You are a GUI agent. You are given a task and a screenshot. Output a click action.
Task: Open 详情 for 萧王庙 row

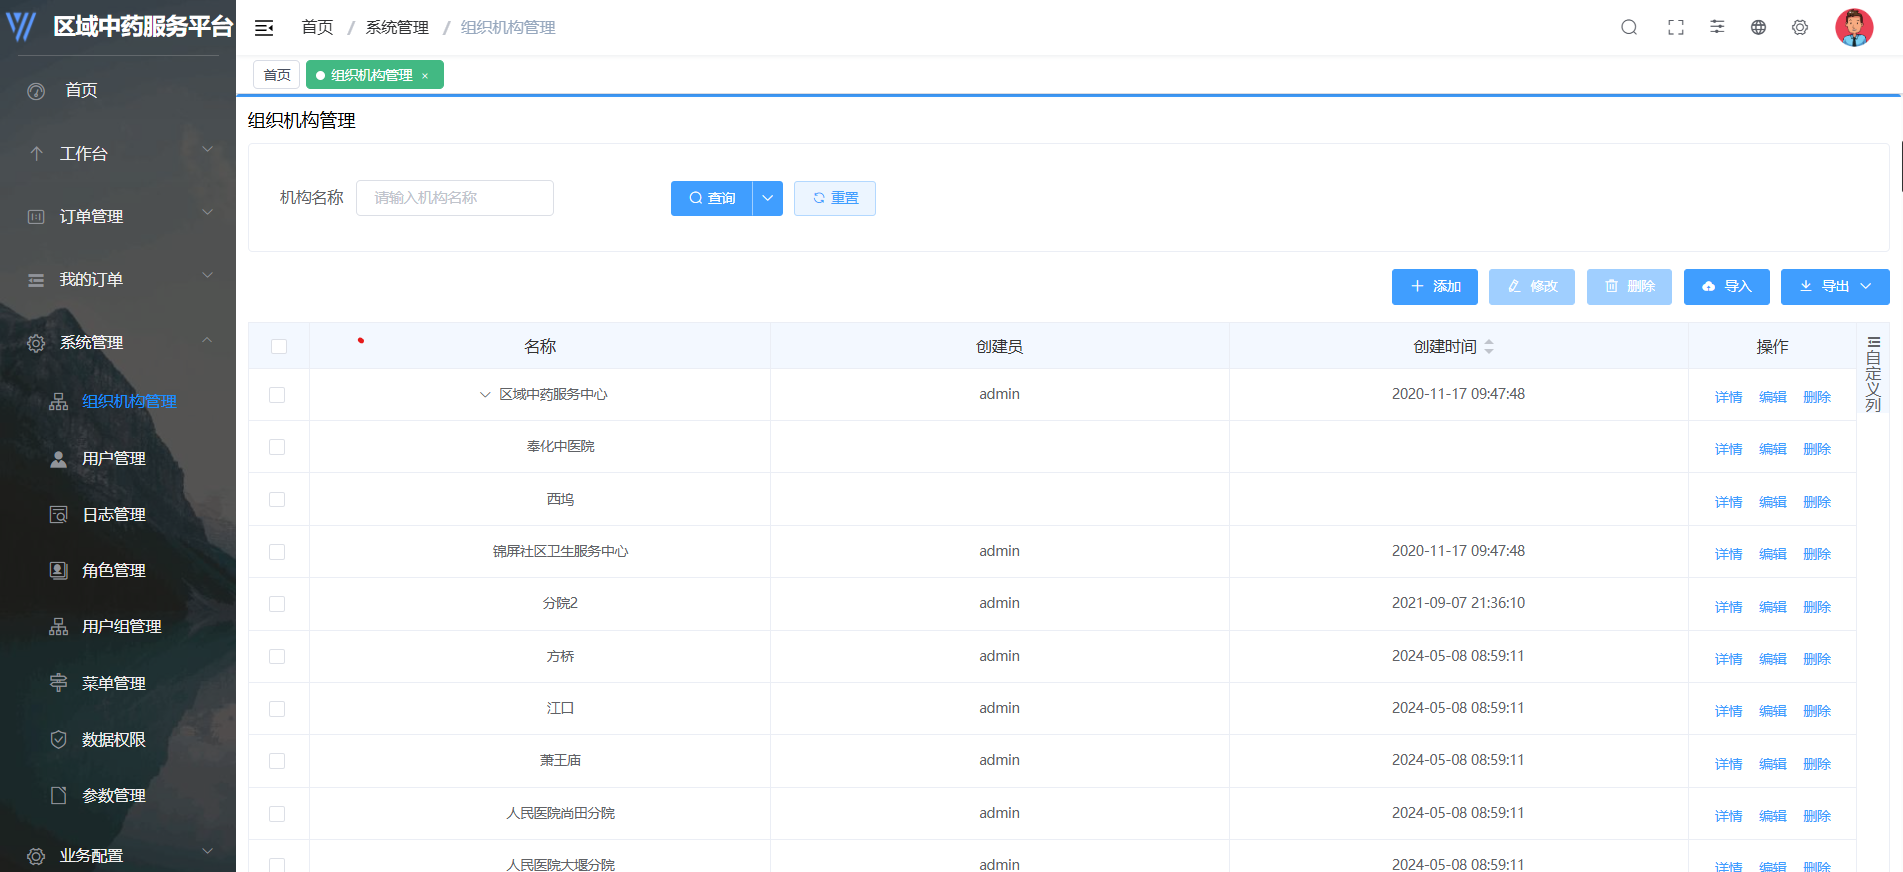1728,764
